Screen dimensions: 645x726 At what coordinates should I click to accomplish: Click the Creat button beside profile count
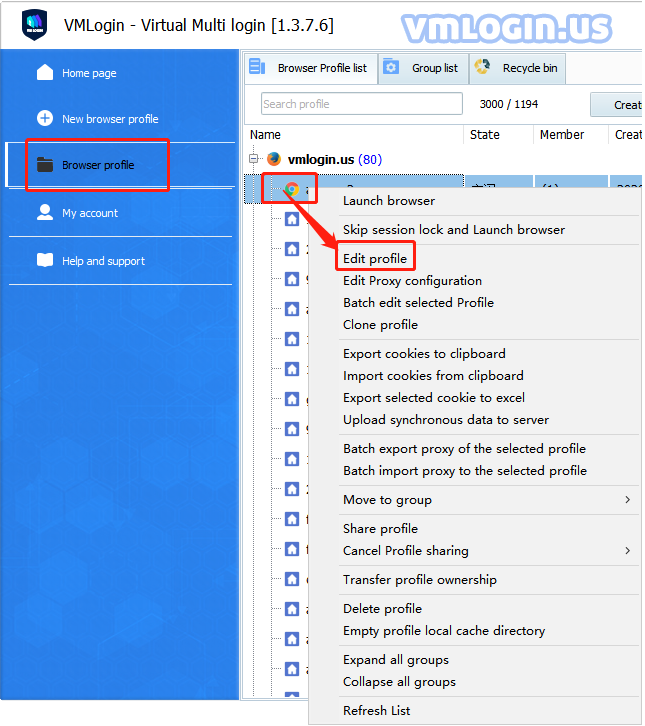coord(617,105)
